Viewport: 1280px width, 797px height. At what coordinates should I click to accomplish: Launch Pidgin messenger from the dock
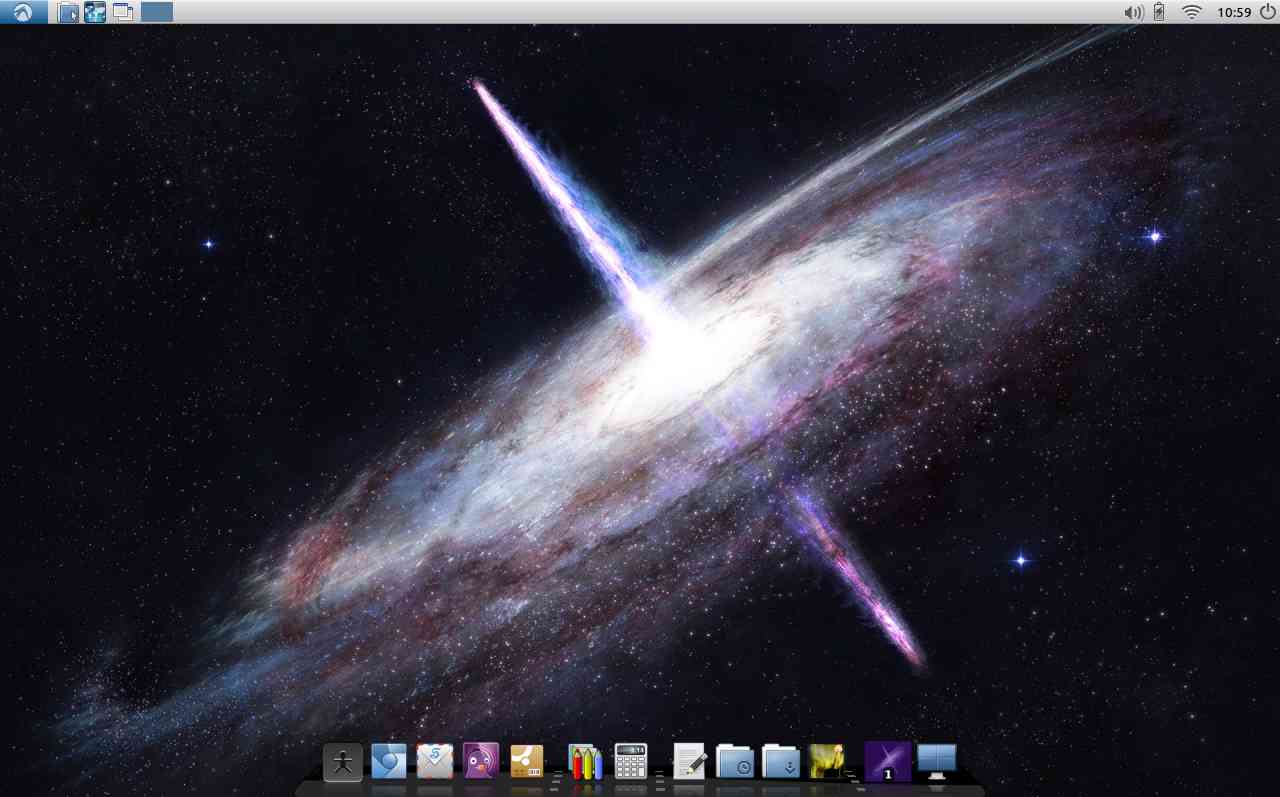481,762
